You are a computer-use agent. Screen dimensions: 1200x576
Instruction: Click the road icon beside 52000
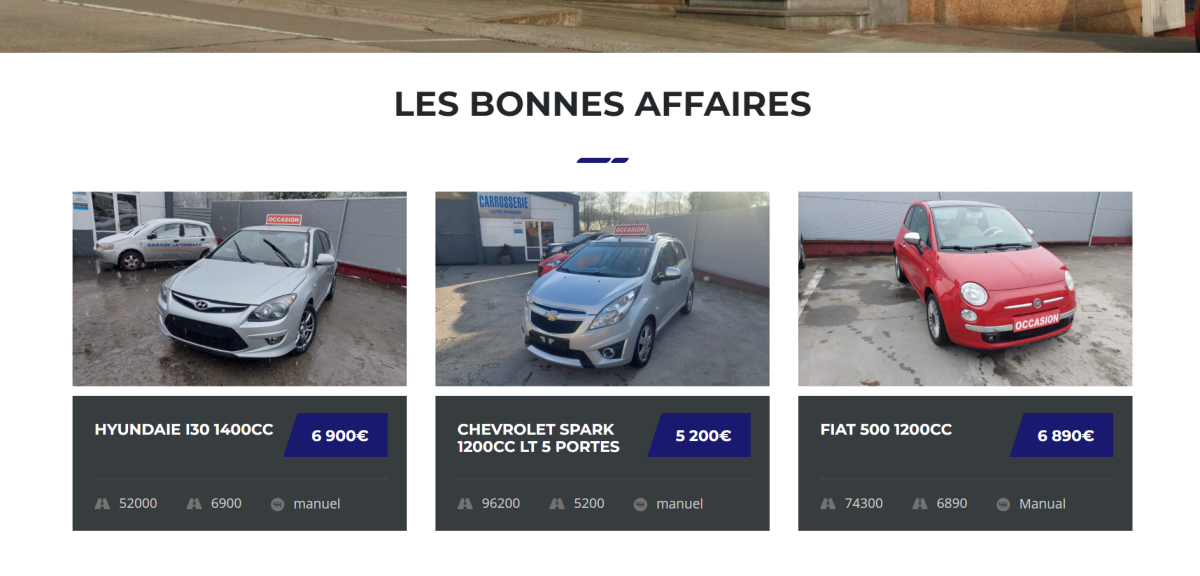click(x=102, y=504)
